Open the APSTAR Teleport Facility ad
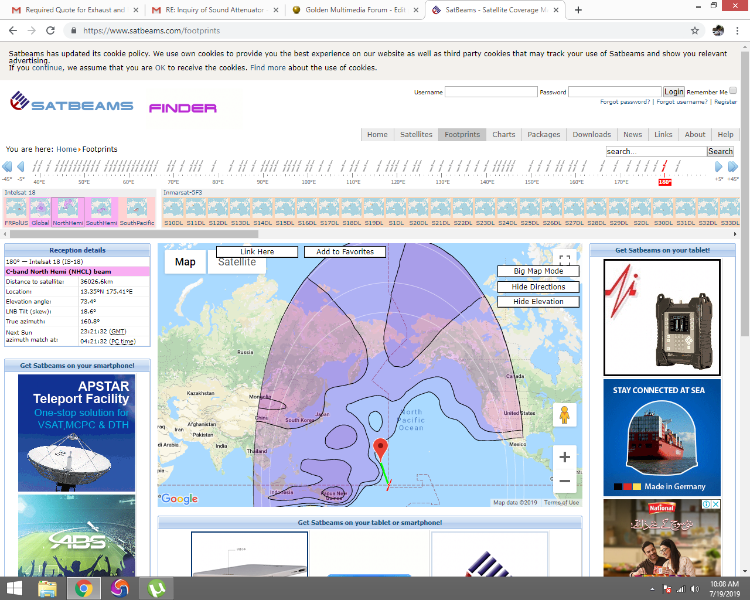The width and height of the screenshot is (750, 600). click(77, 433)
